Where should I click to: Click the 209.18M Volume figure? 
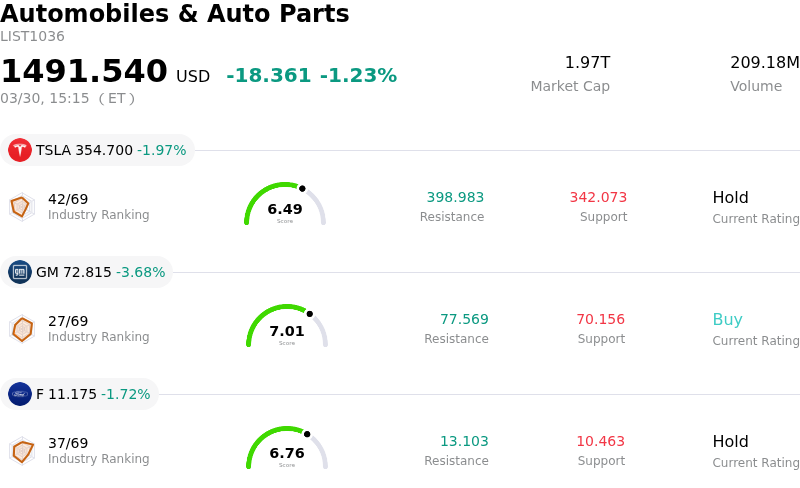pos(764,63)
